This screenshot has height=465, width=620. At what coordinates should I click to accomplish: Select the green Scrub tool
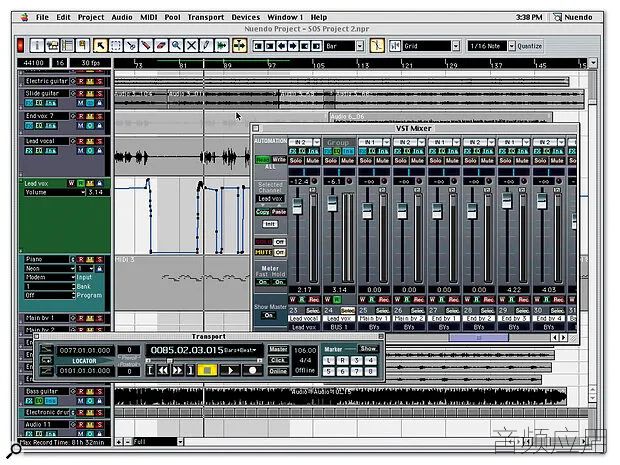(221, 46)
